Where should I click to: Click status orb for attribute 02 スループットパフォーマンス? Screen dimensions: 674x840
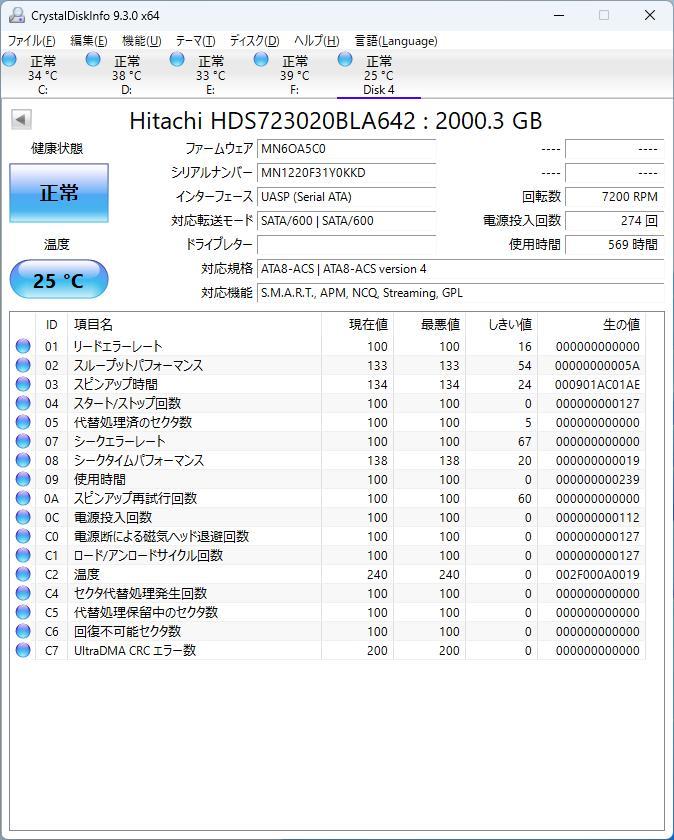click(23, 365)
